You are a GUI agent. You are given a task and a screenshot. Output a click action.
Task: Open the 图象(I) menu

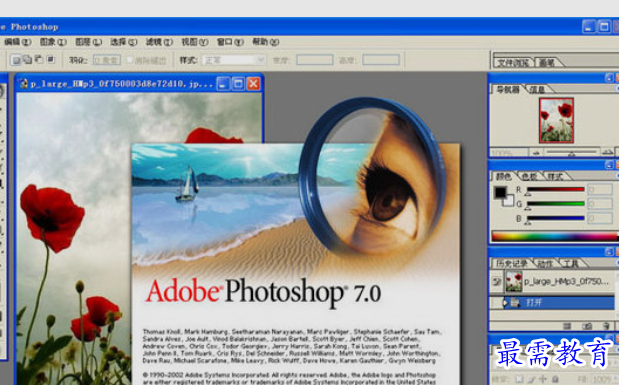pyautogui.click(x=53, y=41)
